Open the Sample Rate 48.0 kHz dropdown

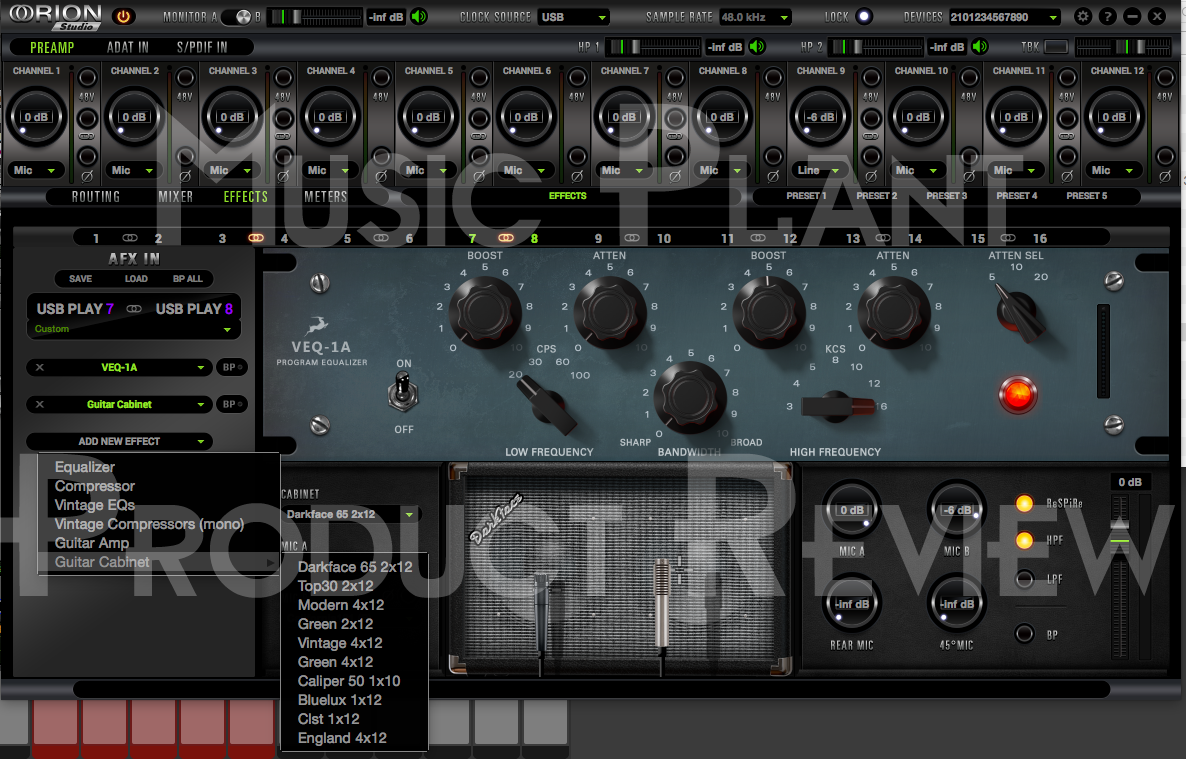(754, 17)
